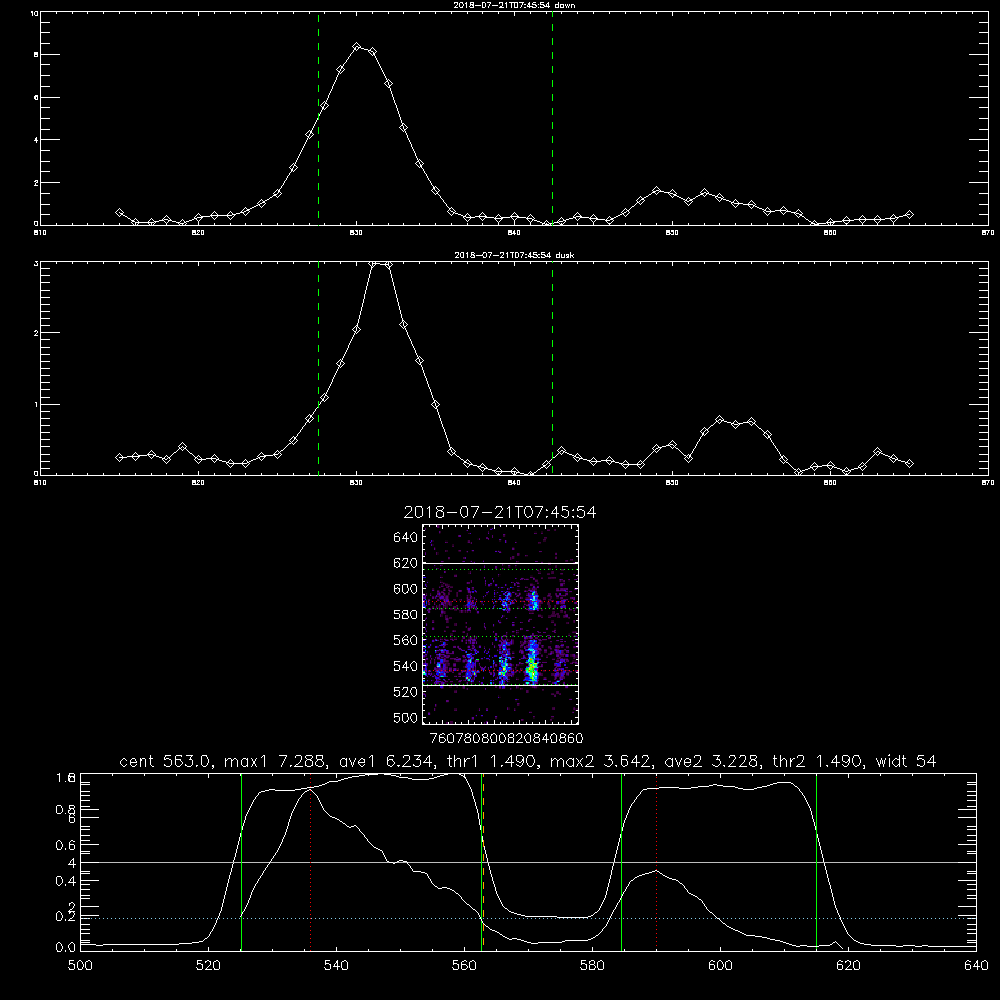
Task: Click the right green dashed line in dusk plot
Action: (552, 368)
